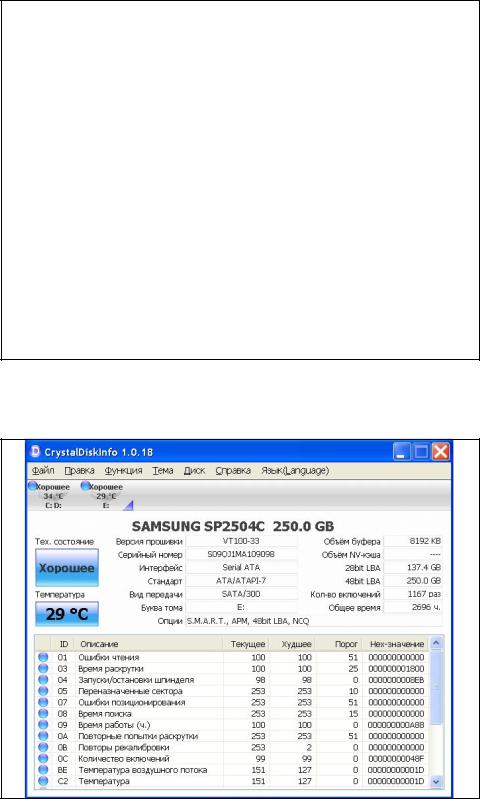Click the SMART list vertical scrollbar thumb
Screen dimensions: 480x799
(436, 687)
